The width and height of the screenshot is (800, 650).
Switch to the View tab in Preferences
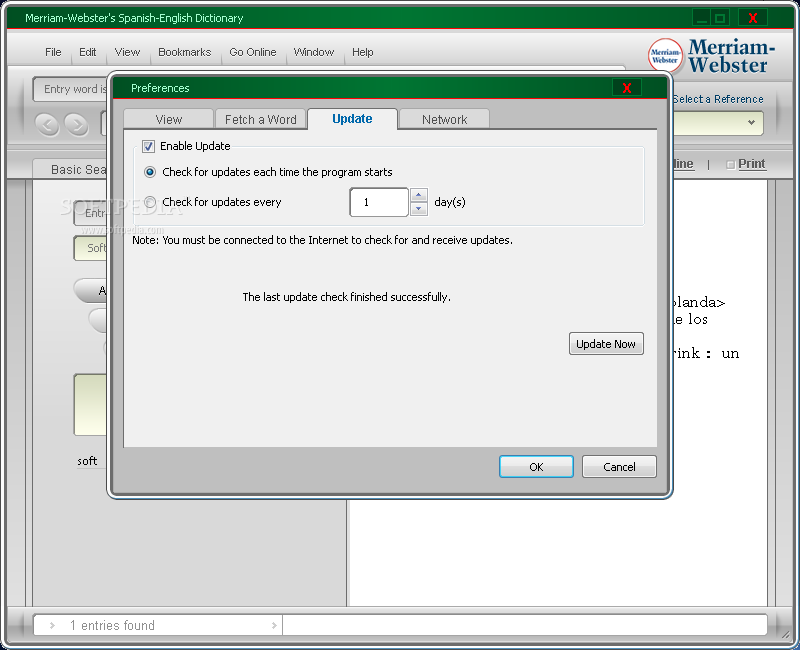tap(168, 119)
